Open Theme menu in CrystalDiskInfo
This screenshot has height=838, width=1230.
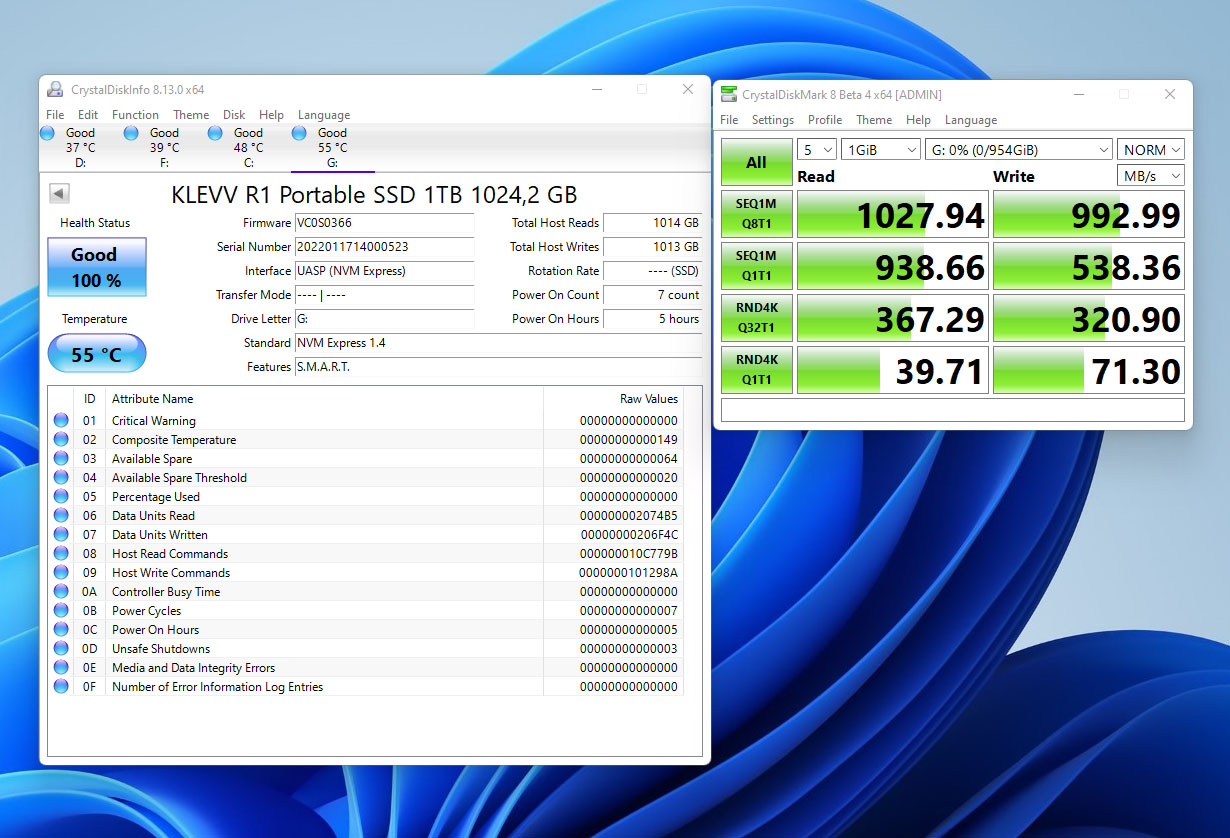pos(191,115)
